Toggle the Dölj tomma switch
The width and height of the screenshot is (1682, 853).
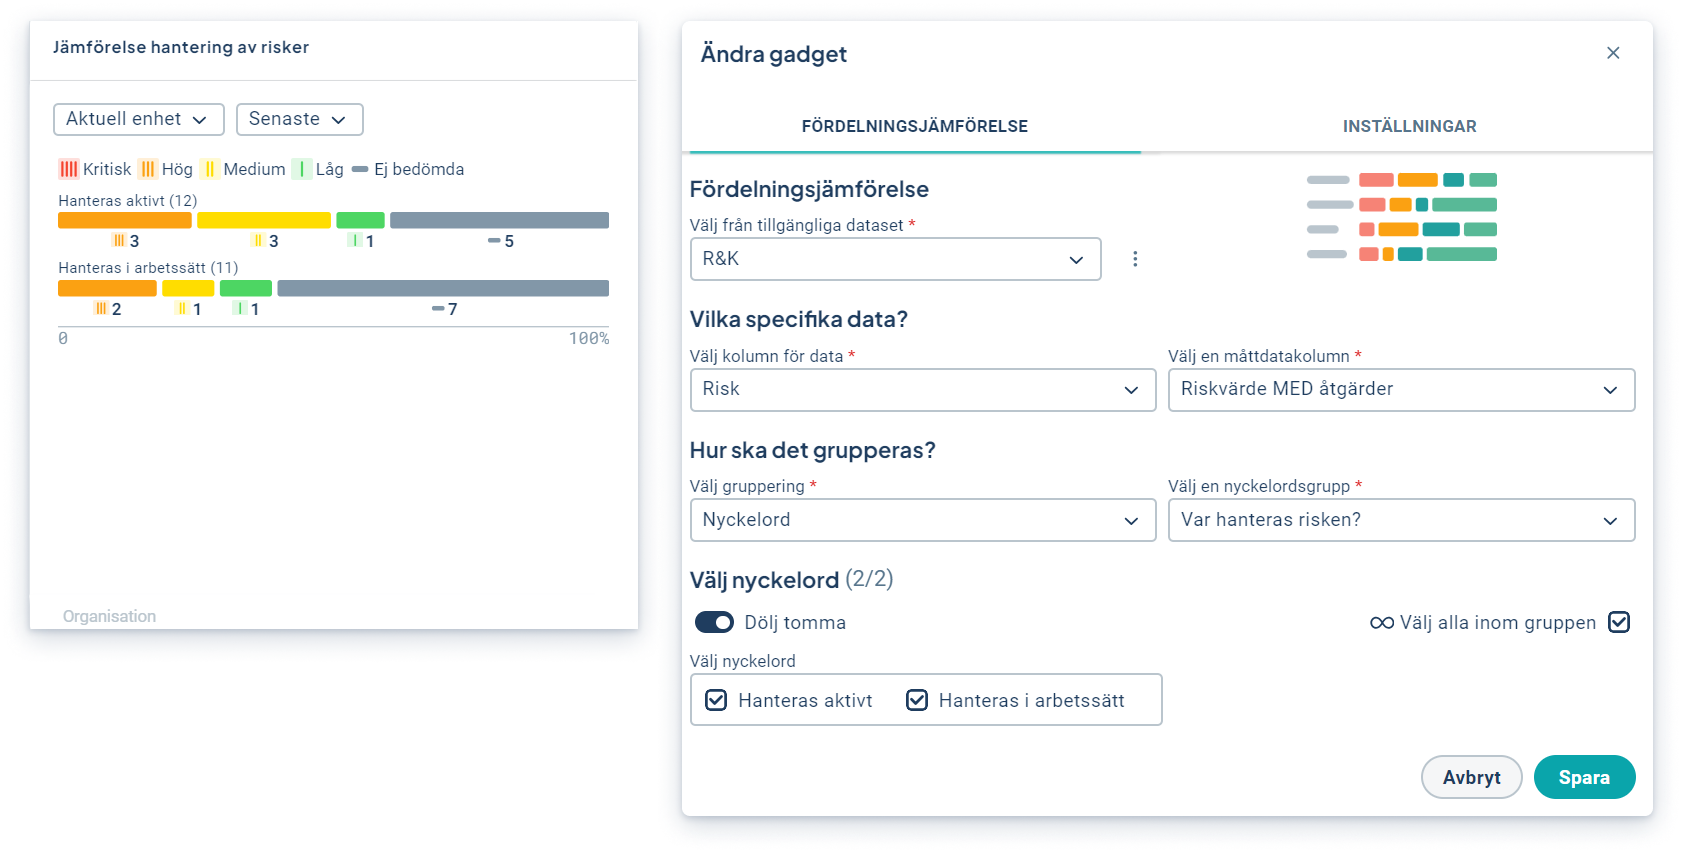[x=714, y=623]
